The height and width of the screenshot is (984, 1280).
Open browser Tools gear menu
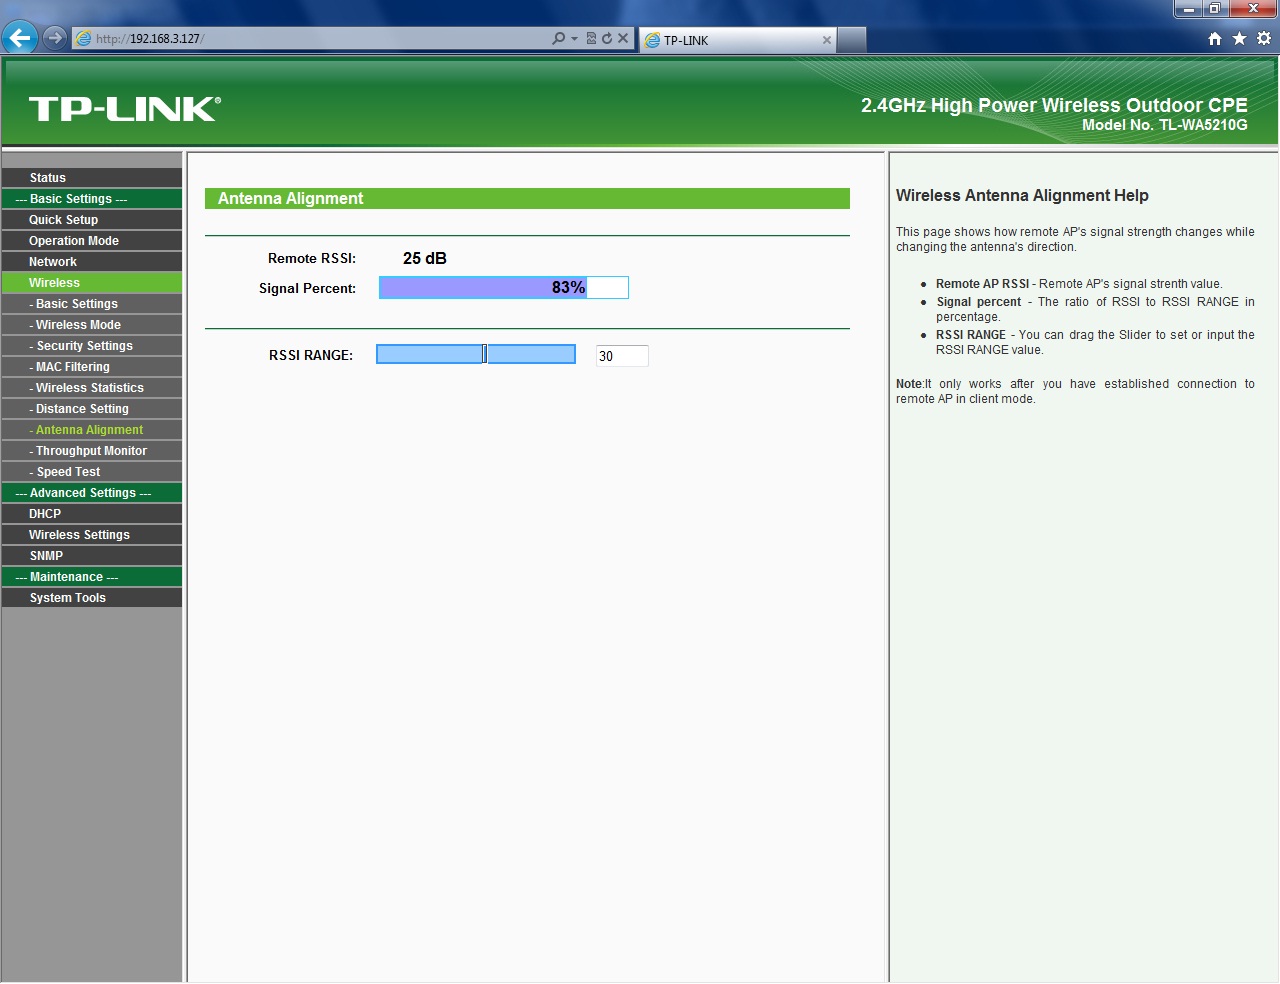point(1264,38)
